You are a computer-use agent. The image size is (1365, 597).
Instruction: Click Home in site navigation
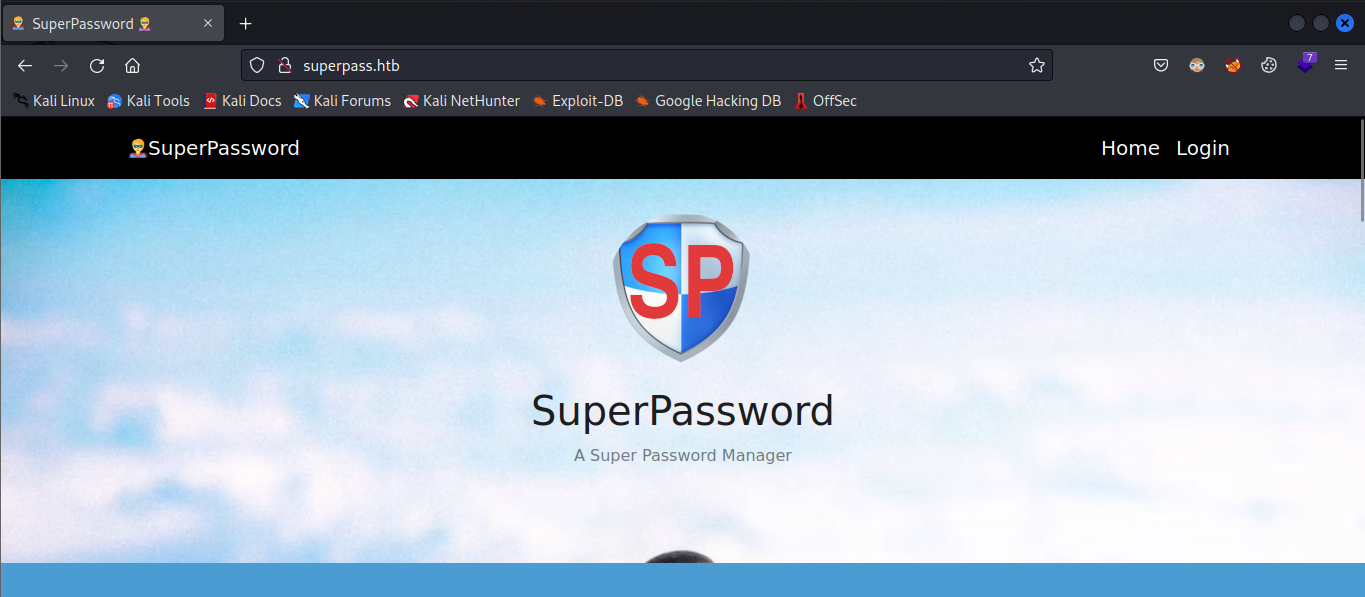point(1130,148)
